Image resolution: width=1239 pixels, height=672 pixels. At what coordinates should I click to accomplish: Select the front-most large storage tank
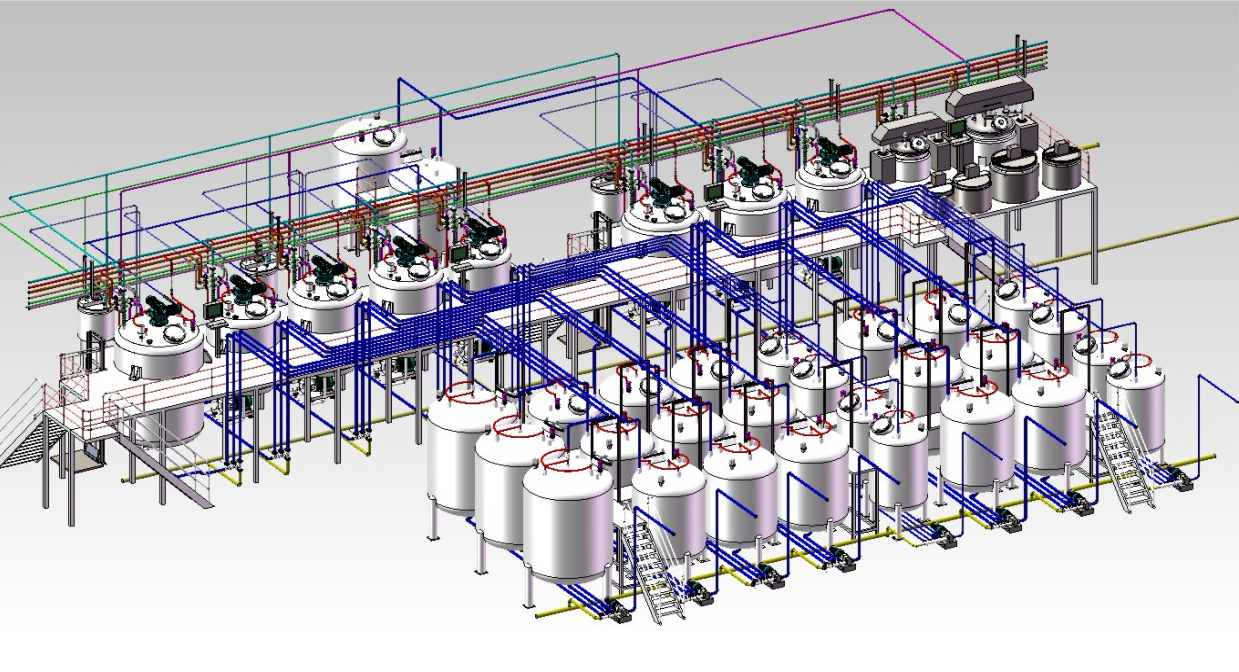click(x=567, y=520)
